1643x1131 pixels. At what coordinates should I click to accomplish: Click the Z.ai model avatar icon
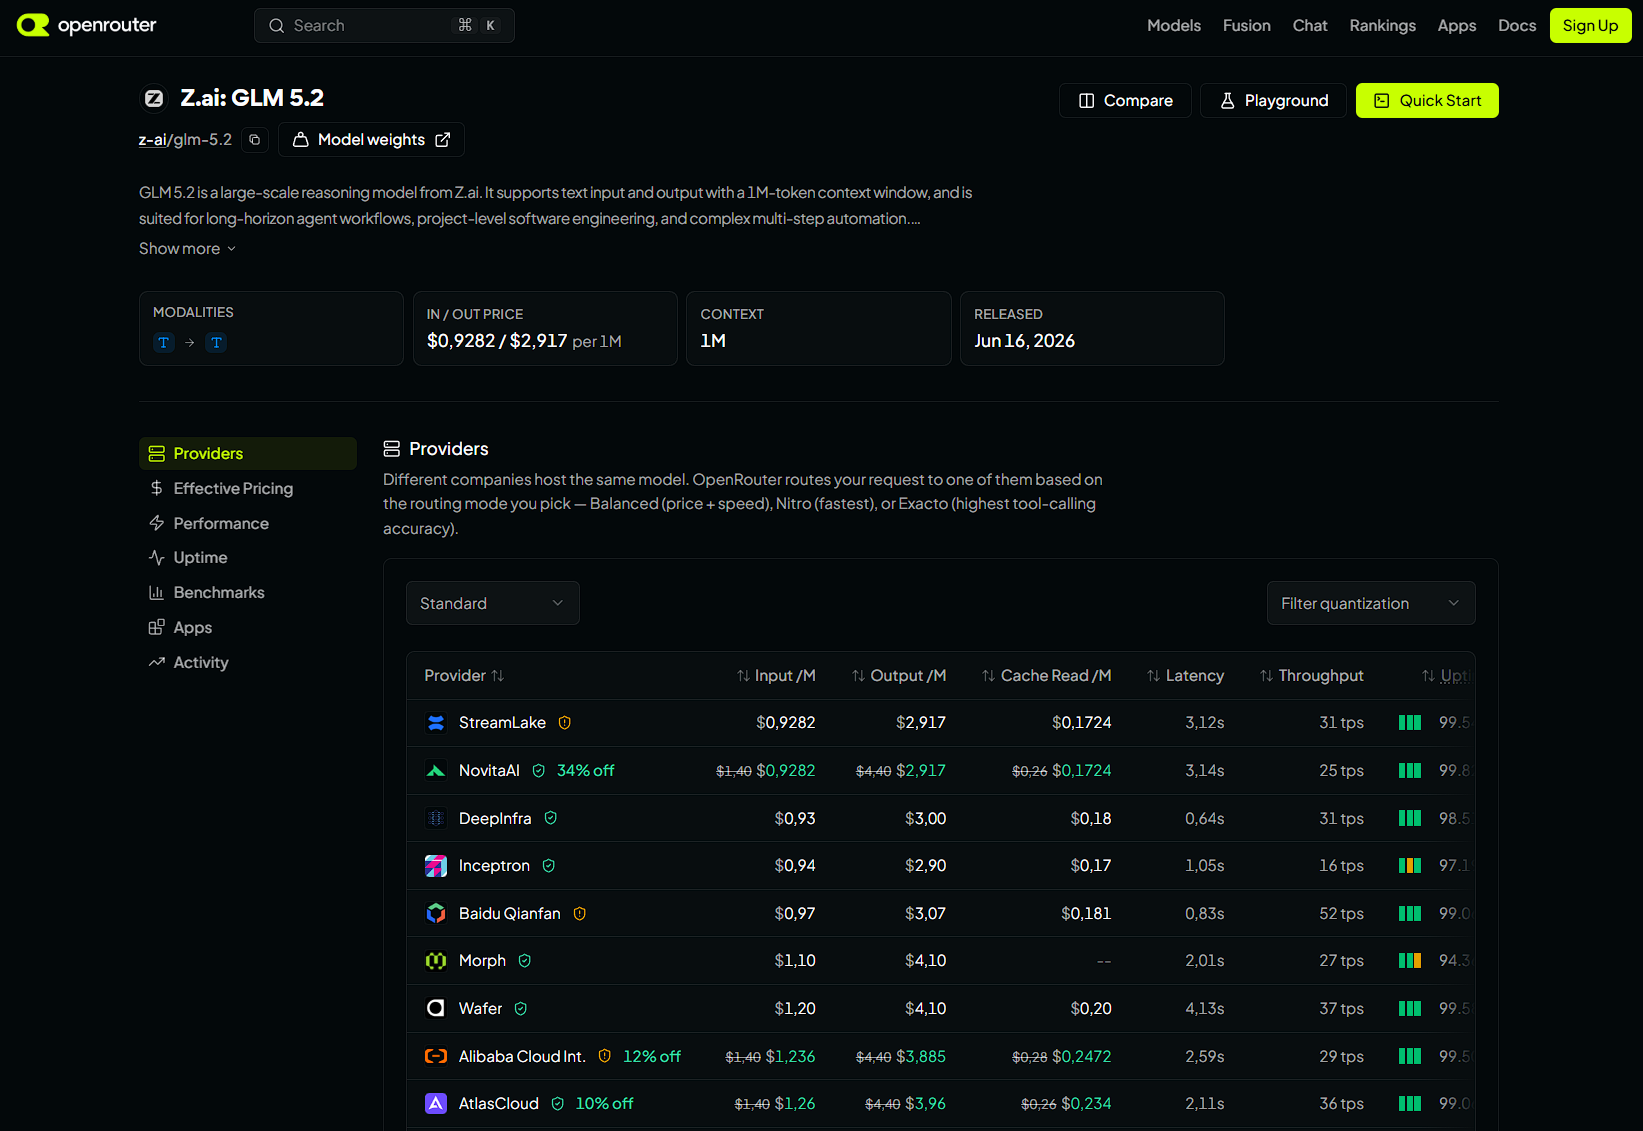[x=154, y=98]
